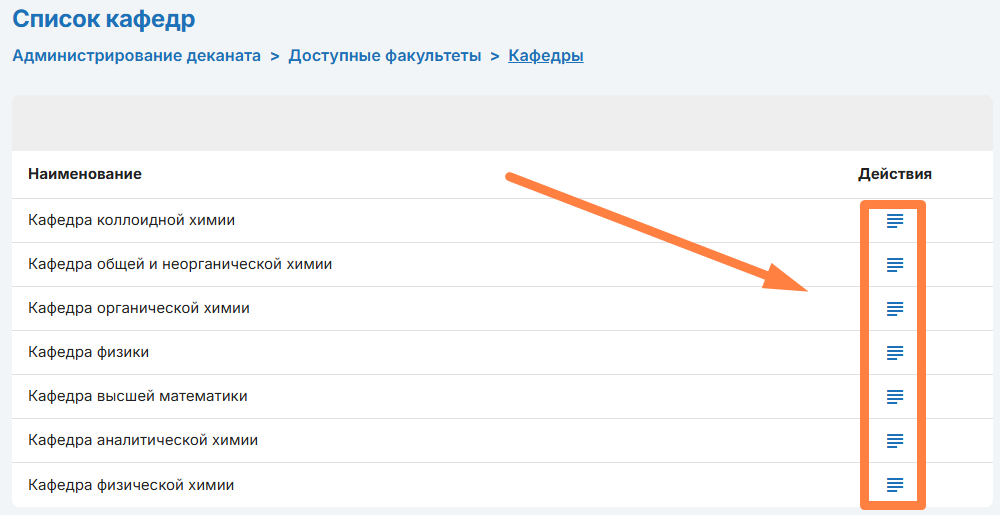Viewport: 1000px width, 515px height.
Task: Select the Кафедра аналитической химии name
Action: pos(143,440)
